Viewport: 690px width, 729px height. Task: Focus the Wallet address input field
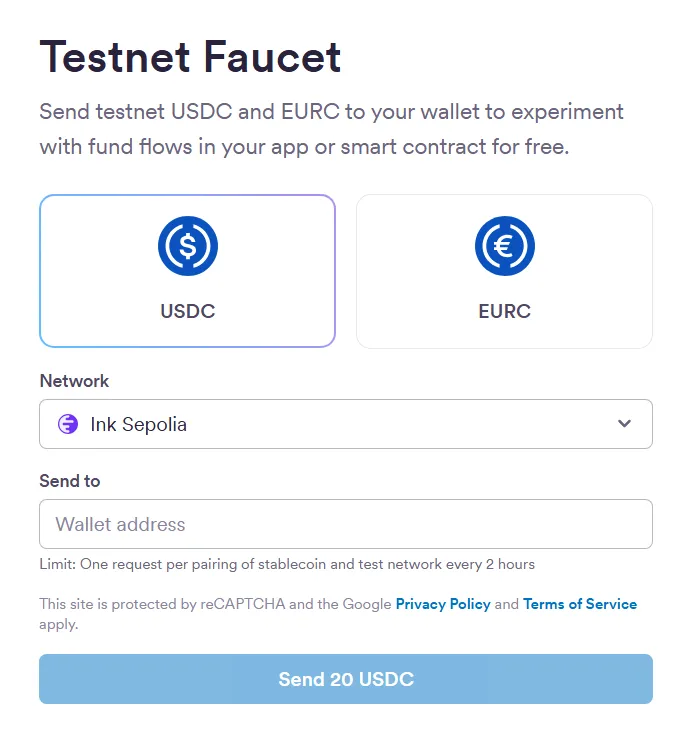(345, 524)
